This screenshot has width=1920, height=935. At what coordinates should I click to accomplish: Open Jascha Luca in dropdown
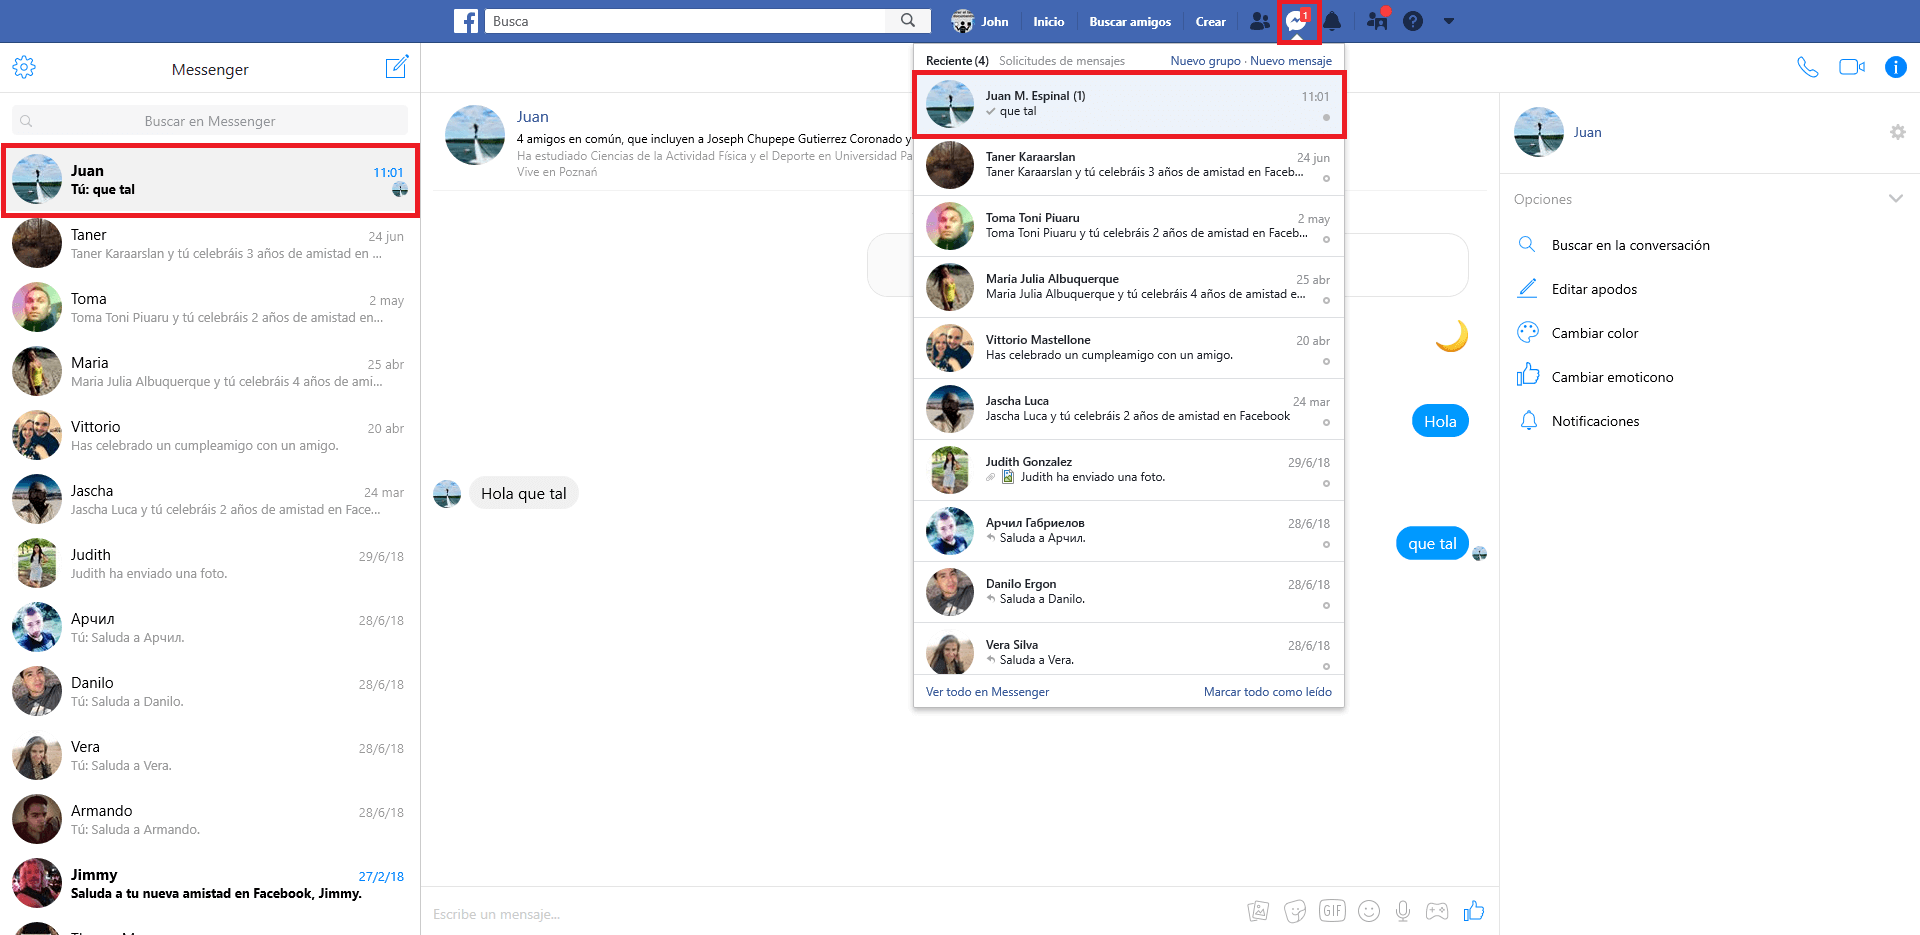pos(1129,409)
